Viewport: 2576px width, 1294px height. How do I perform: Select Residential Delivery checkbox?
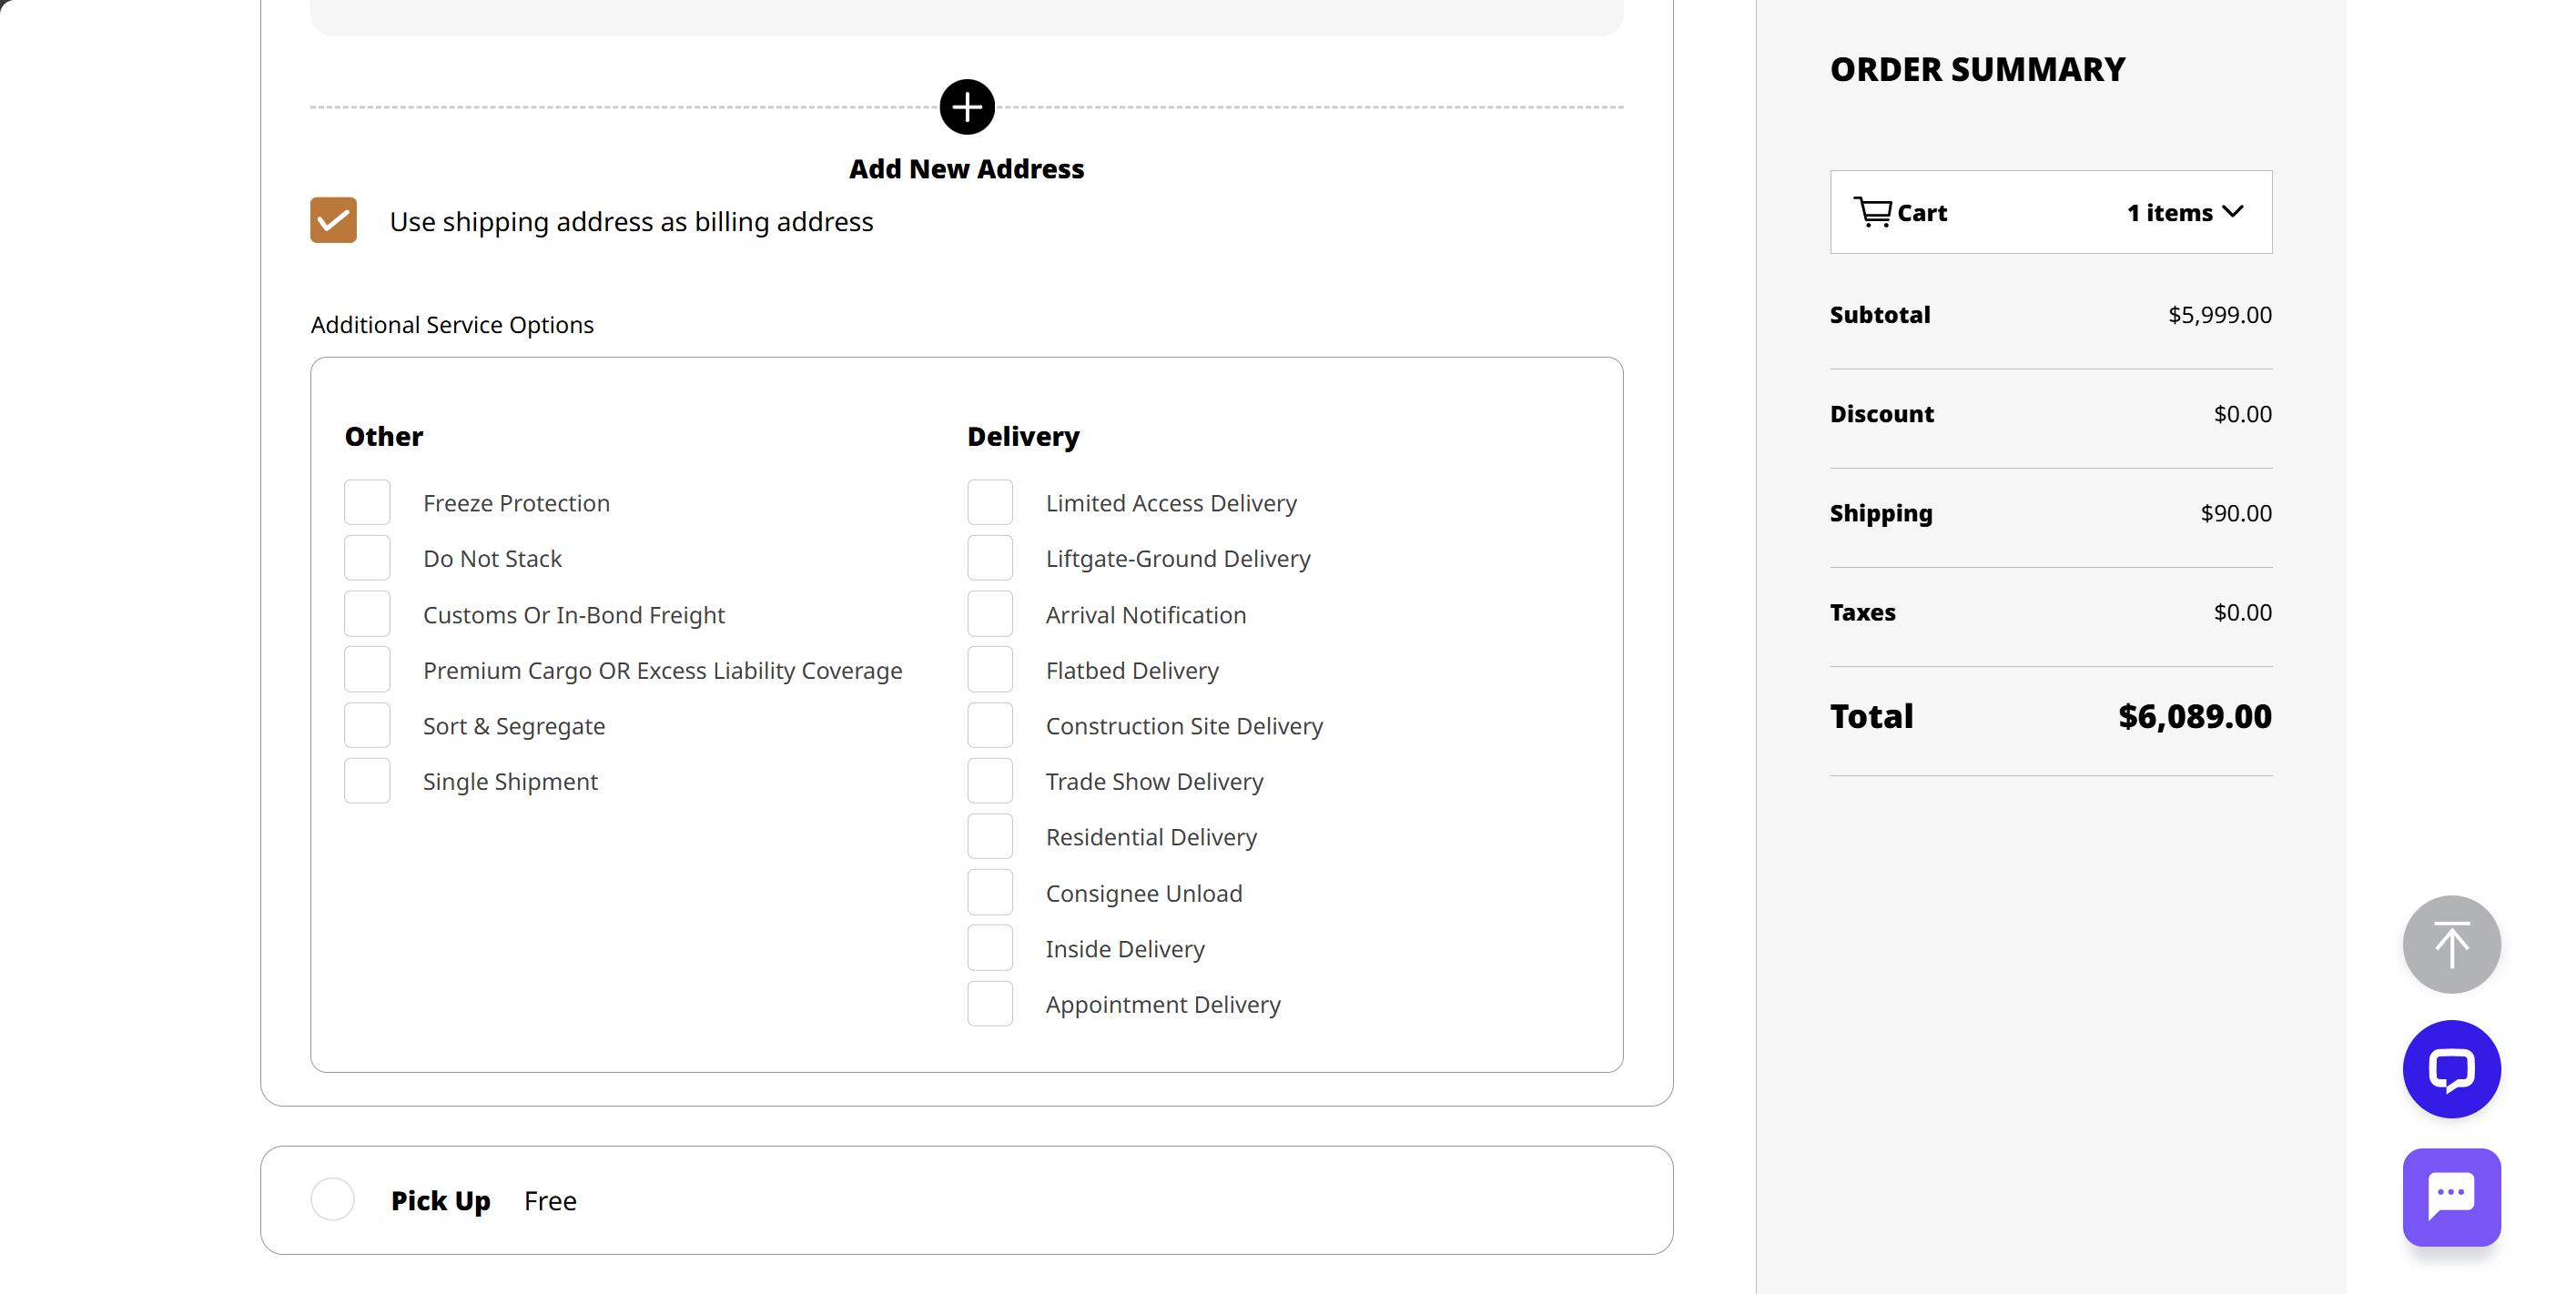(x=989, y=836)
